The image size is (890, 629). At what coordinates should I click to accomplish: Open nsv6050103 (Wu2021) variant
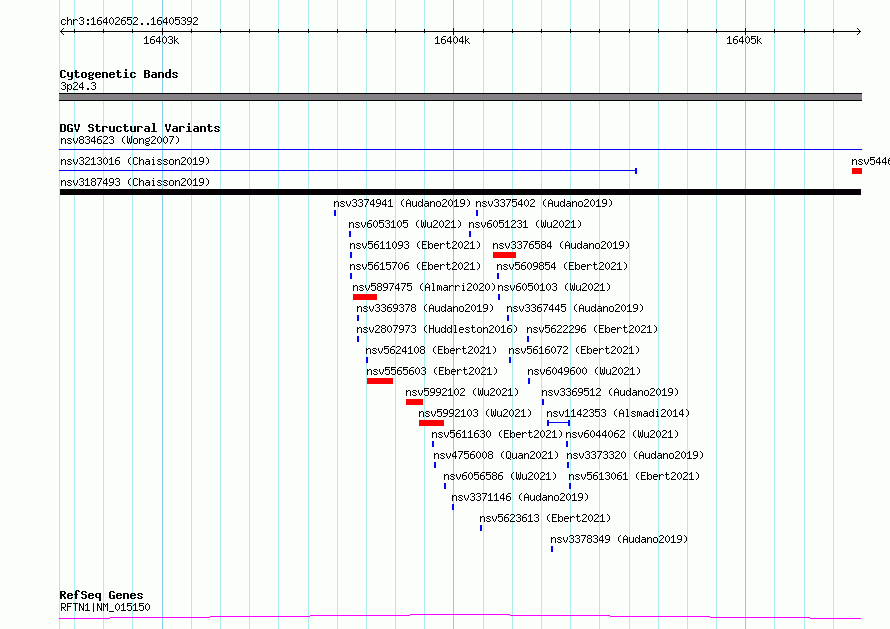tap(554, 287)
